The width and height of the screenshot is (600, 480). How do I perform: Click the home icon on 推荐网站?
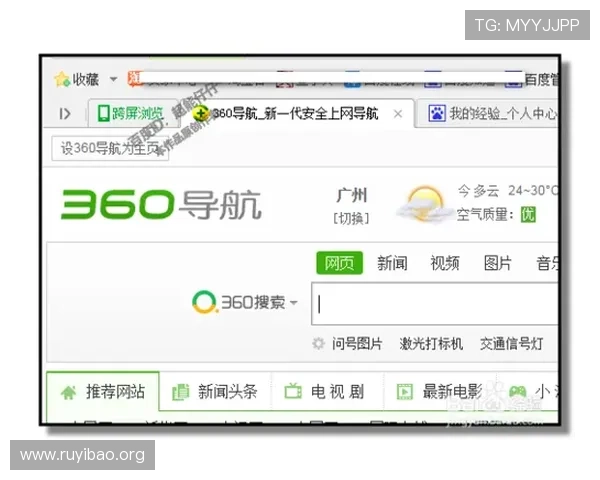(x=69, y=392)
